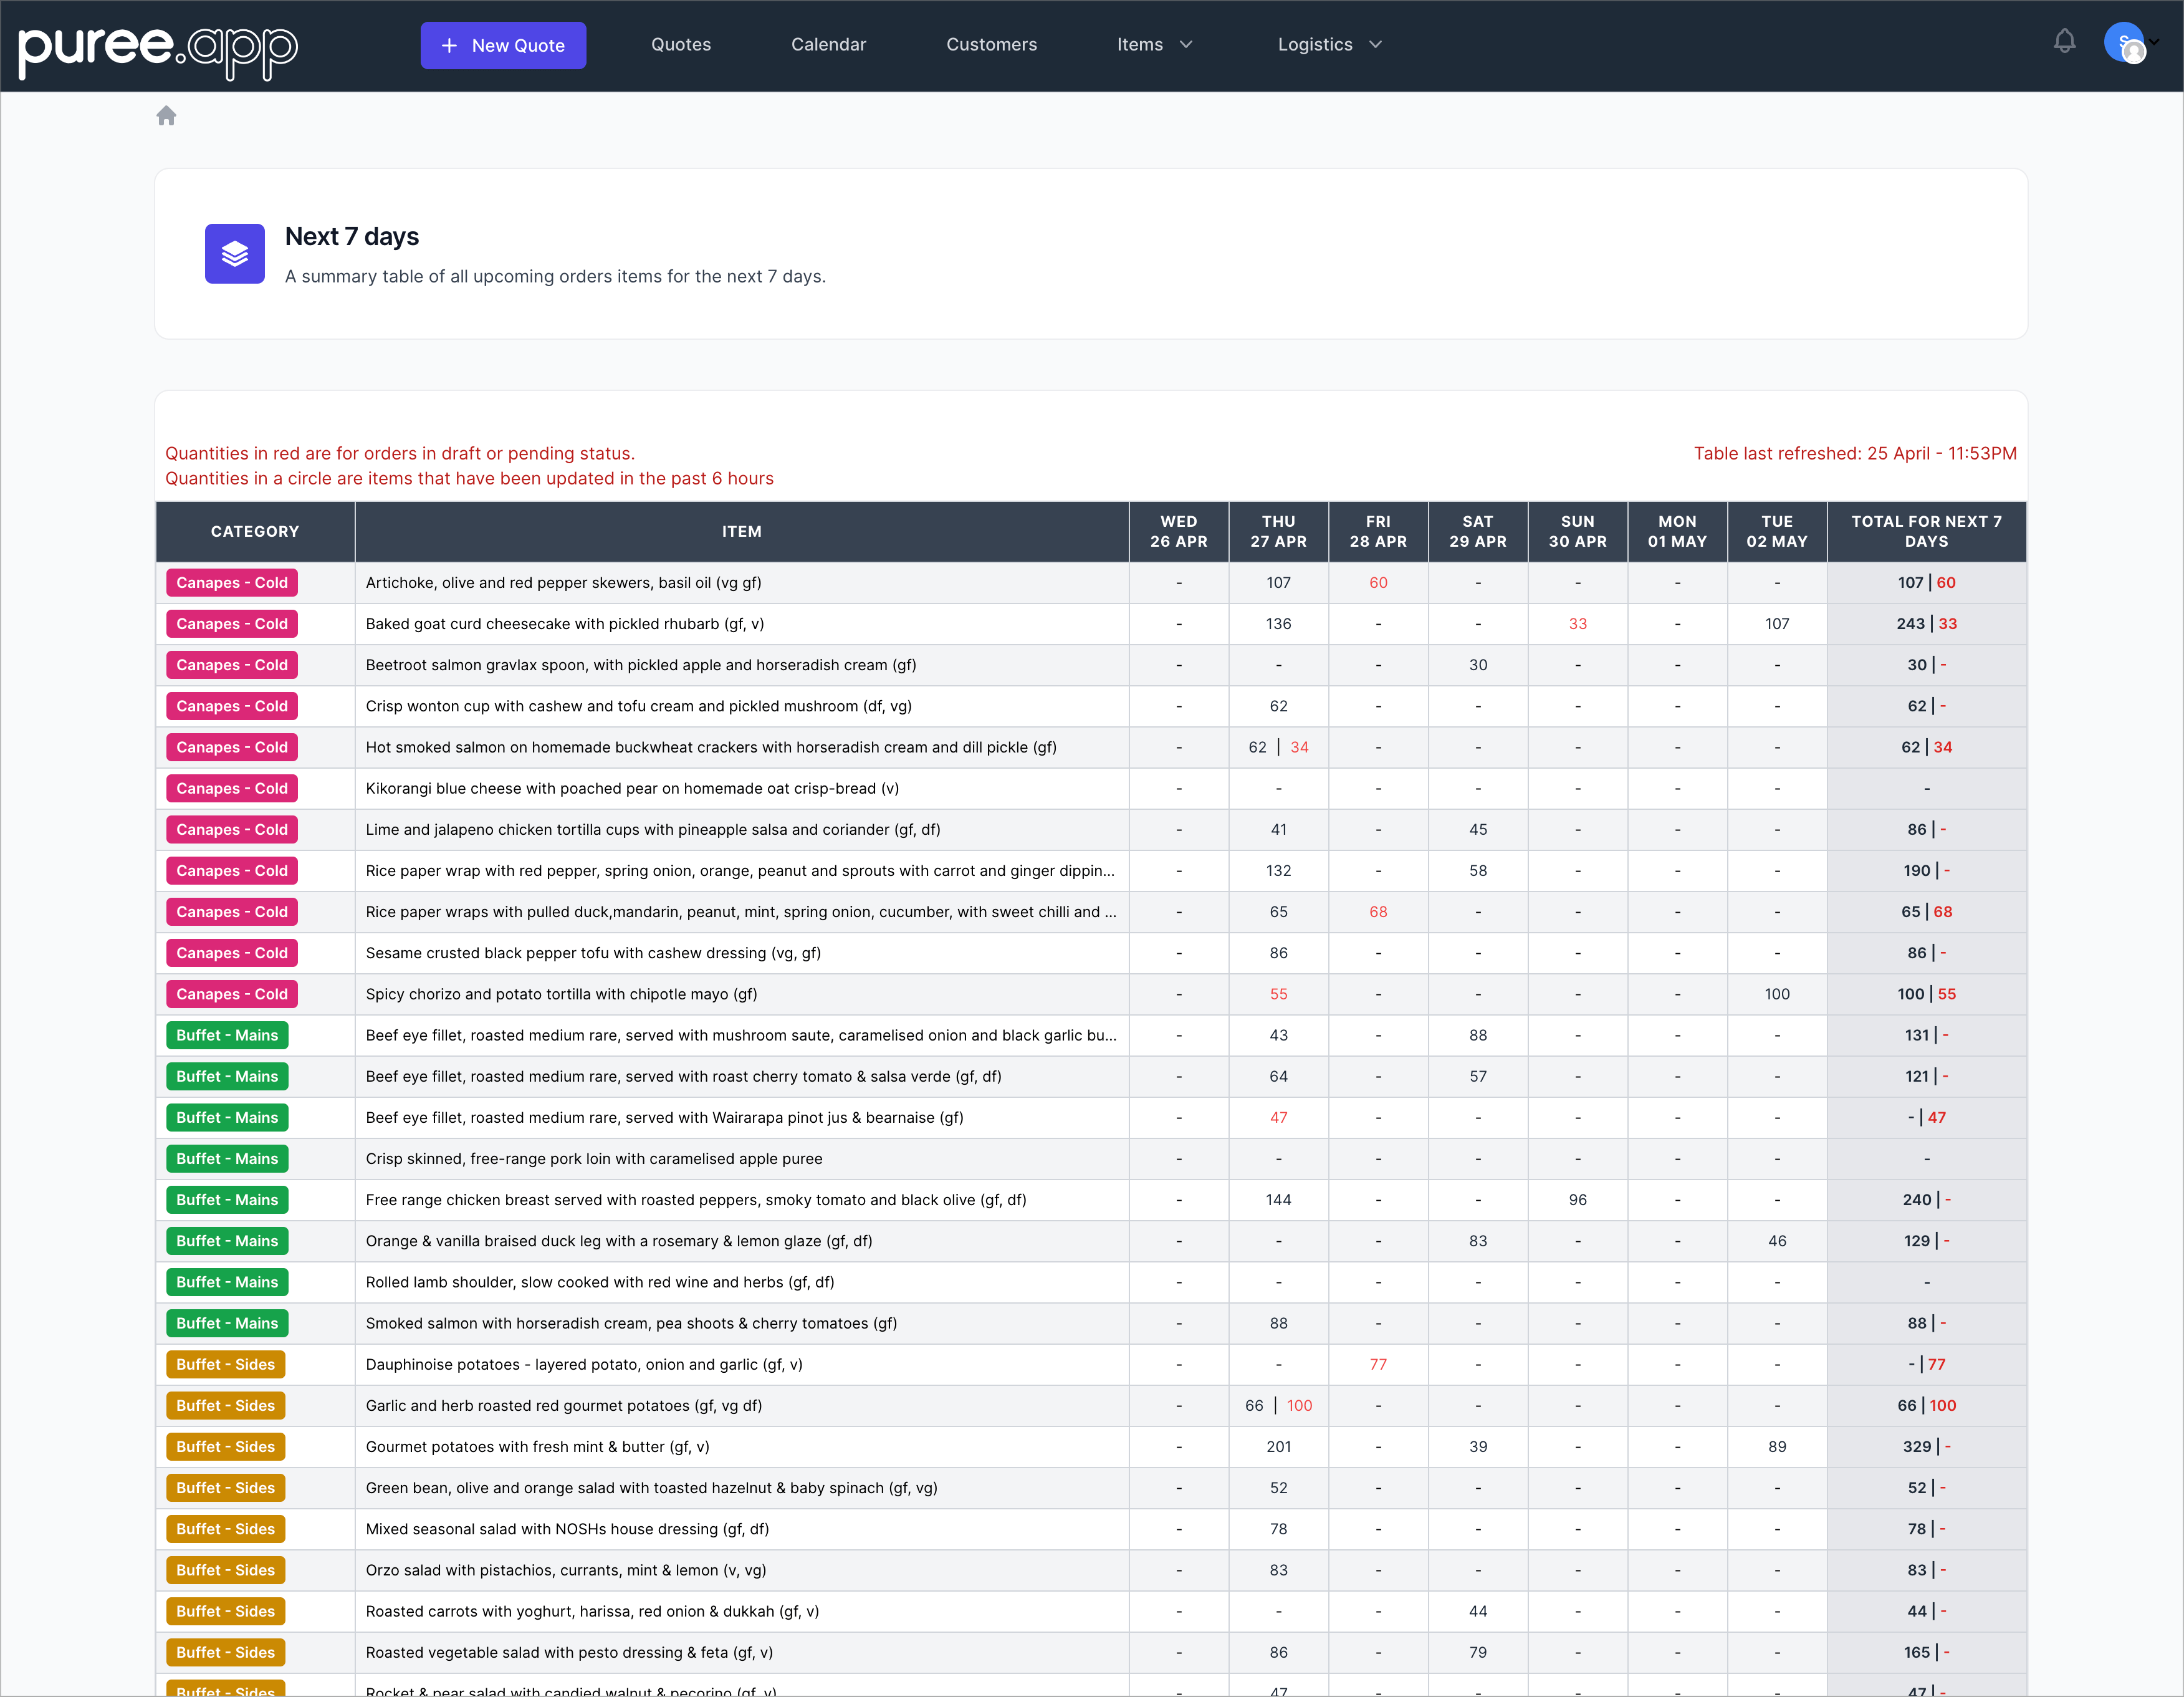The width and height of the screenshot is (2184, 1697).
Task: Click Roasted carrots with yoghurt item
Action: pos(592,1611)
